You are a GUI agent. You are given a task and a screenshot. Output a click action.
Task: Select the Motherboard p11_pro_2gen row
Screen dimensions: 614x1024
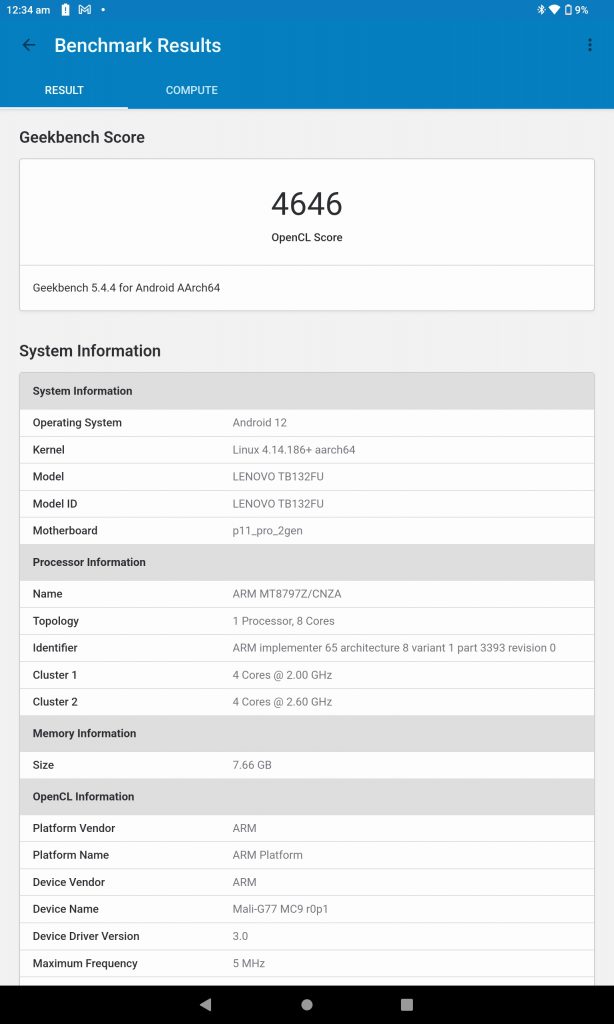(306, 531)
